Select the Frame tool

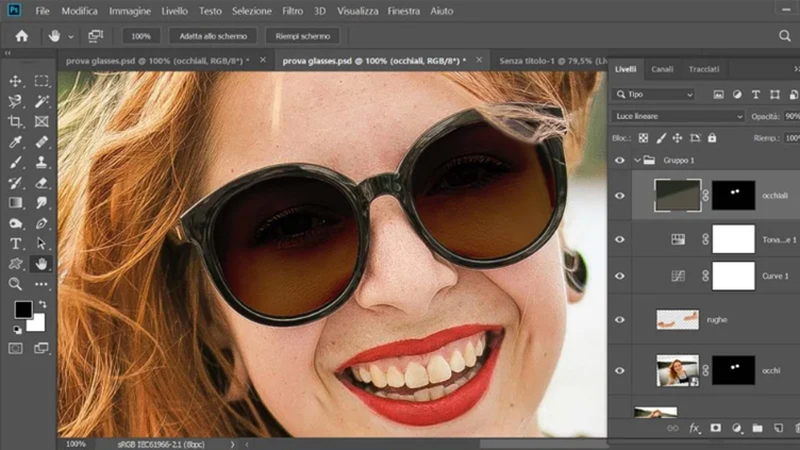pos(41,121)
